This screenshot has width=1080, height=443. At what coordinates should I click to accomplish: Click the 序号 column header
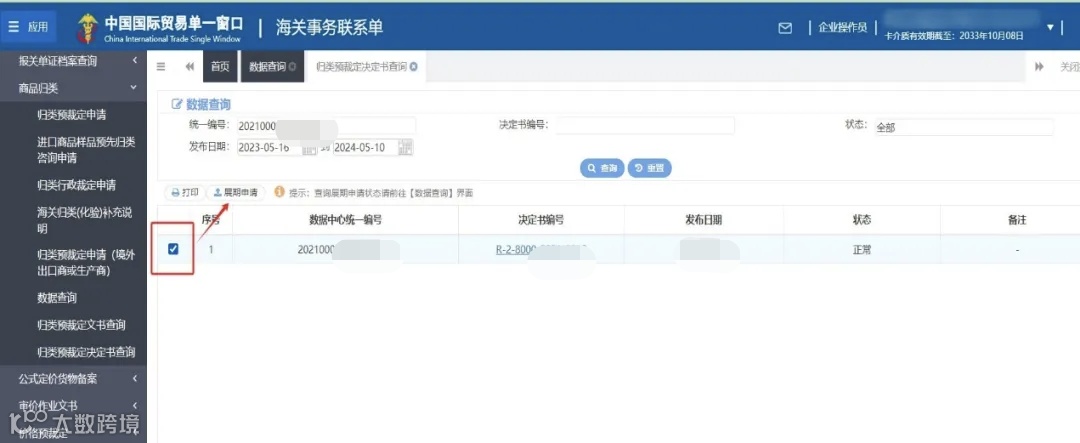(x=211, y=220)
